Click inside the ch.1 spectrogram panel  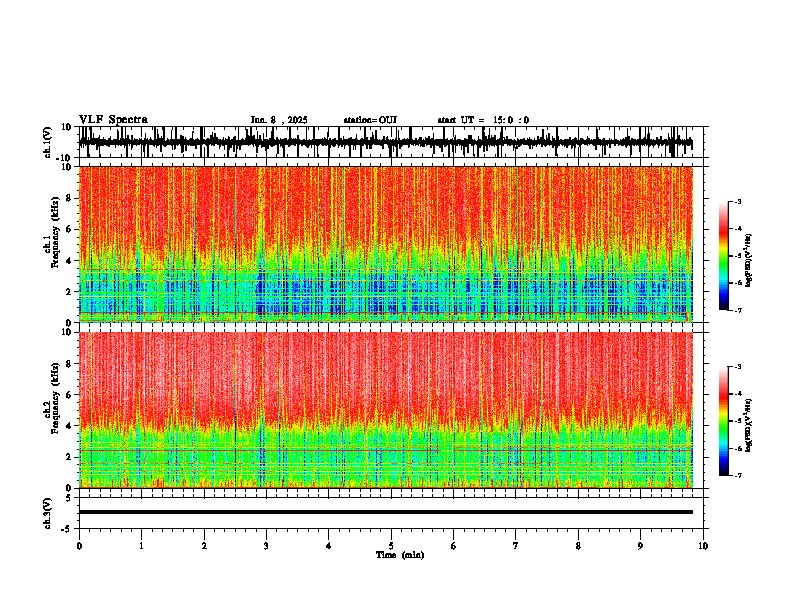(x=386, y=244)
